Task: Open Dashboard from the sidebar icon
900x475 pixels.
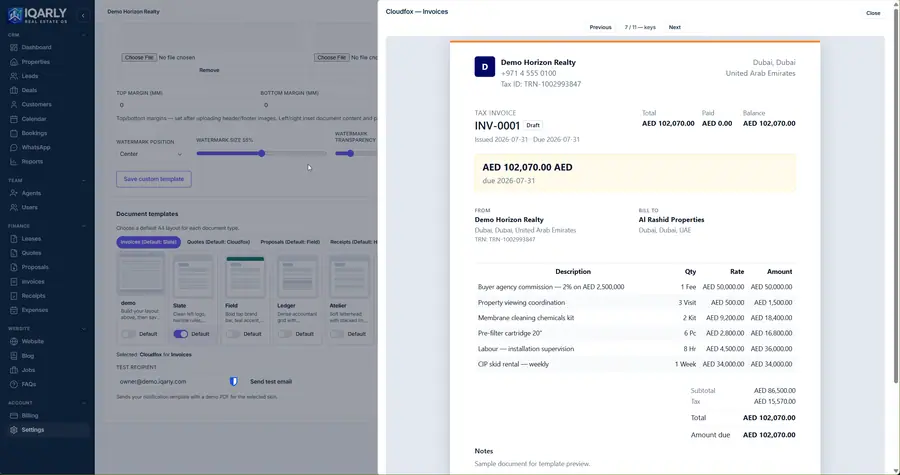Action: click(x=14, y=48)
